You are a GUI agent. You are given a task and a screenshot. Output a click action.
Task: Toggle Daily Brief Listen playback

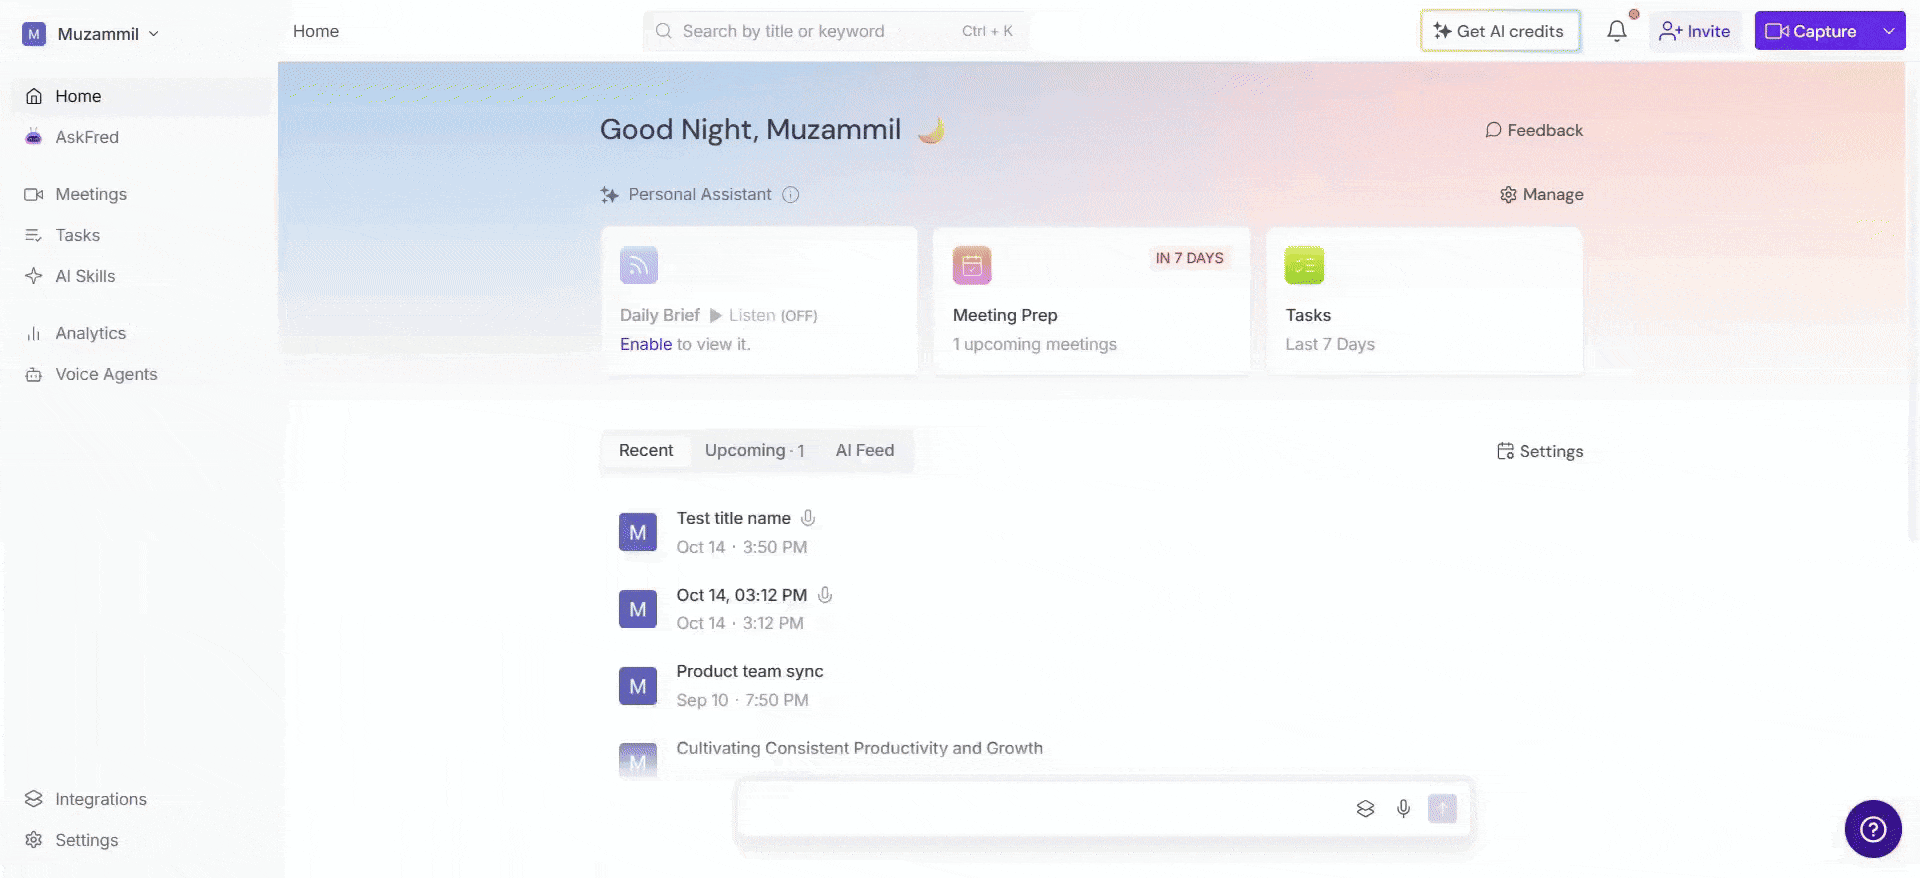tap(763, 315)
